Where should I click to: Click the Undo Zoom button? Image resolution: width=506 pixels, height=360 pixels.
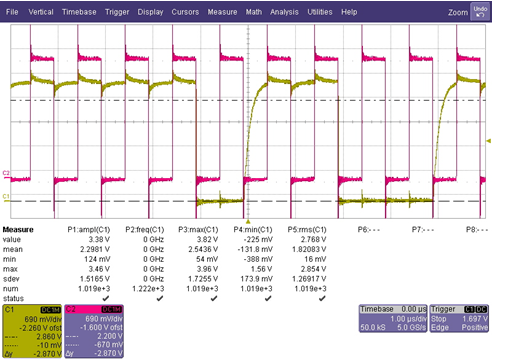pos(480,12)
